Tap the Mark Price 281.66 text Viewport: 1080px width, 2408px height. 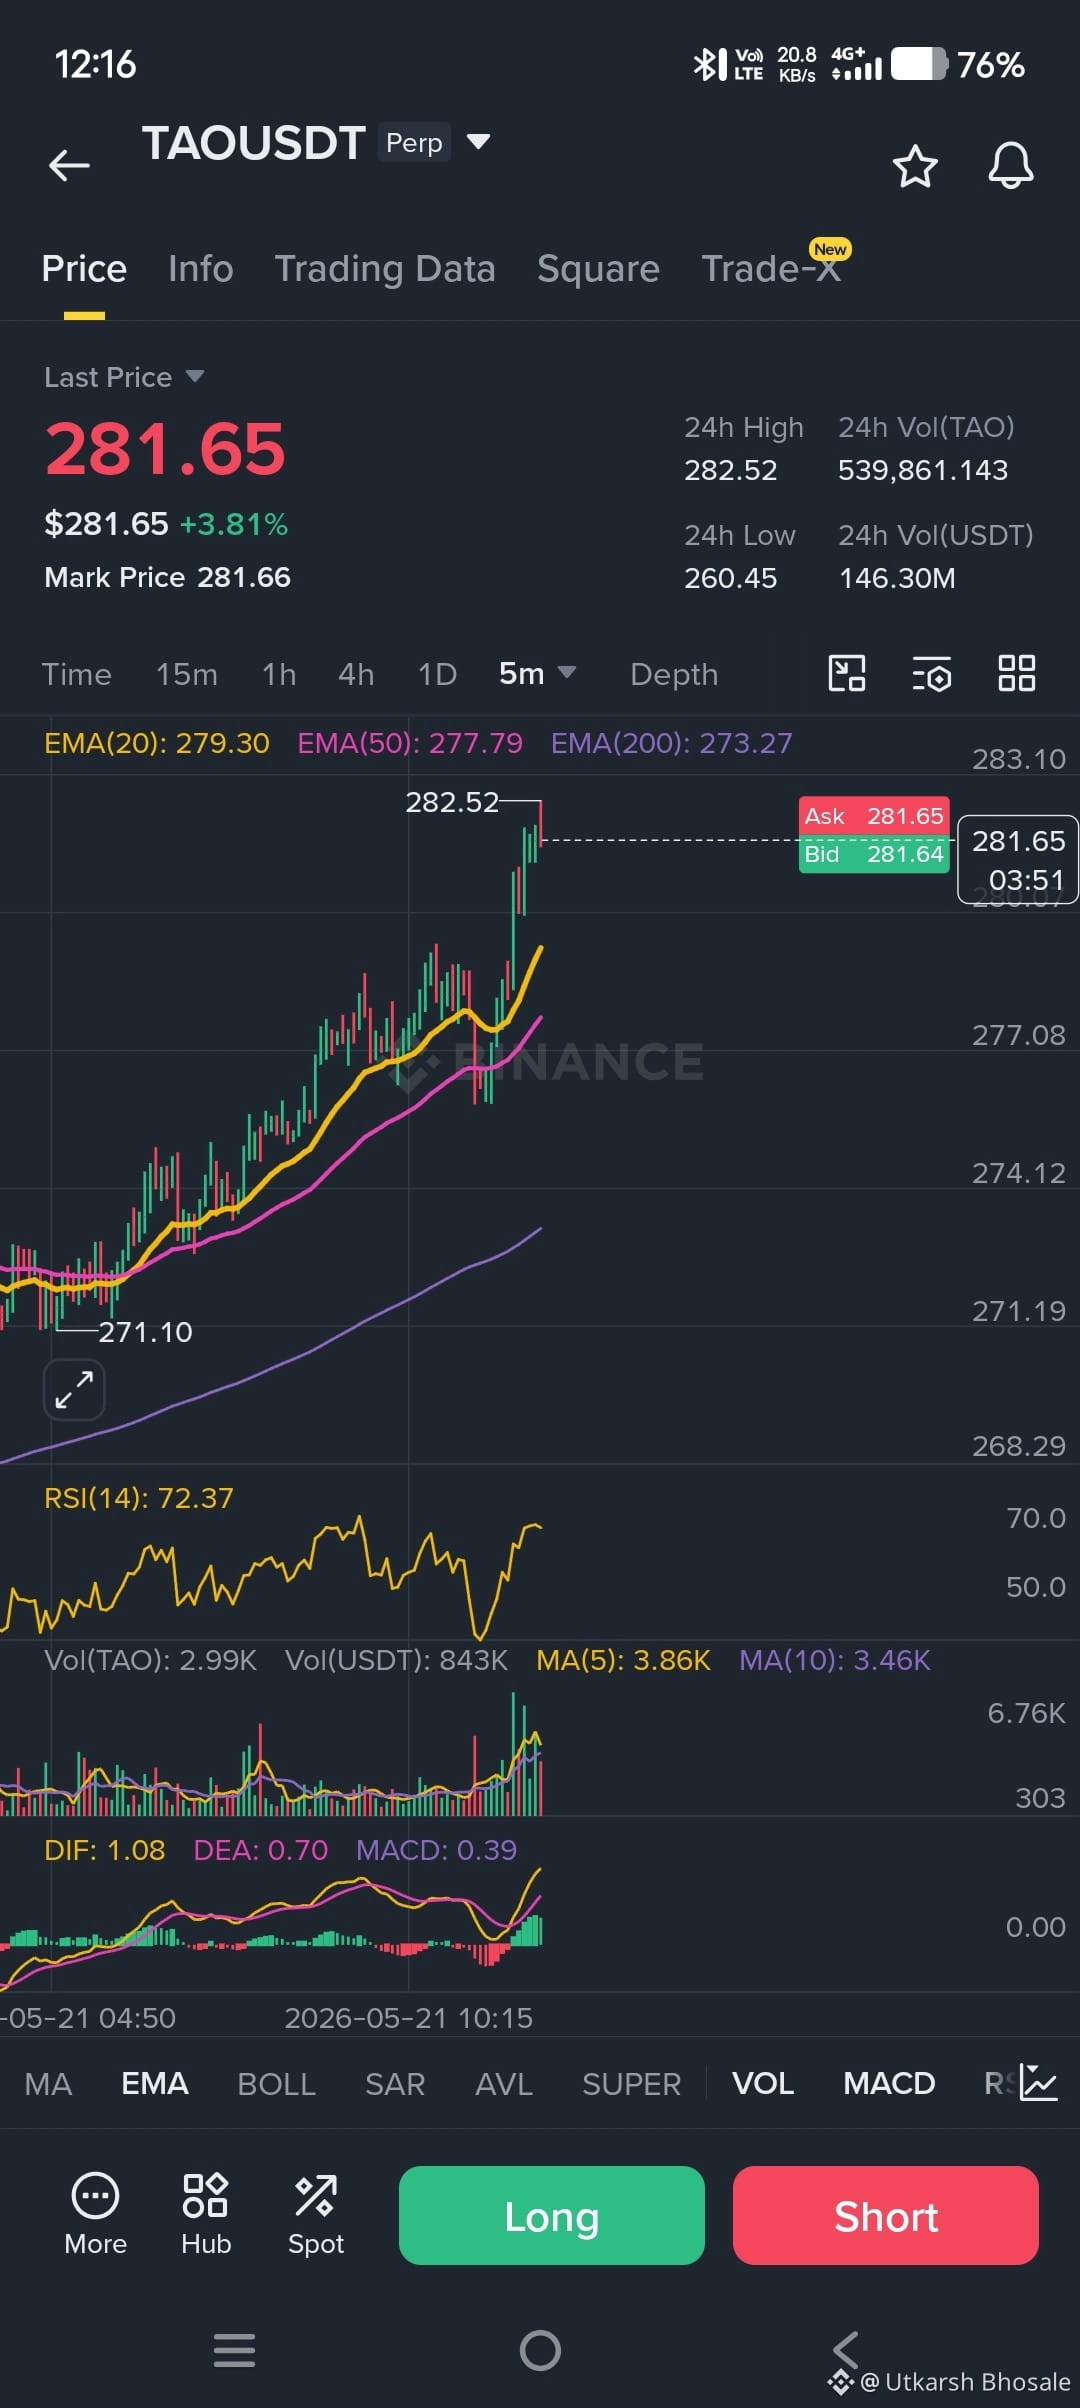(167, 577)
